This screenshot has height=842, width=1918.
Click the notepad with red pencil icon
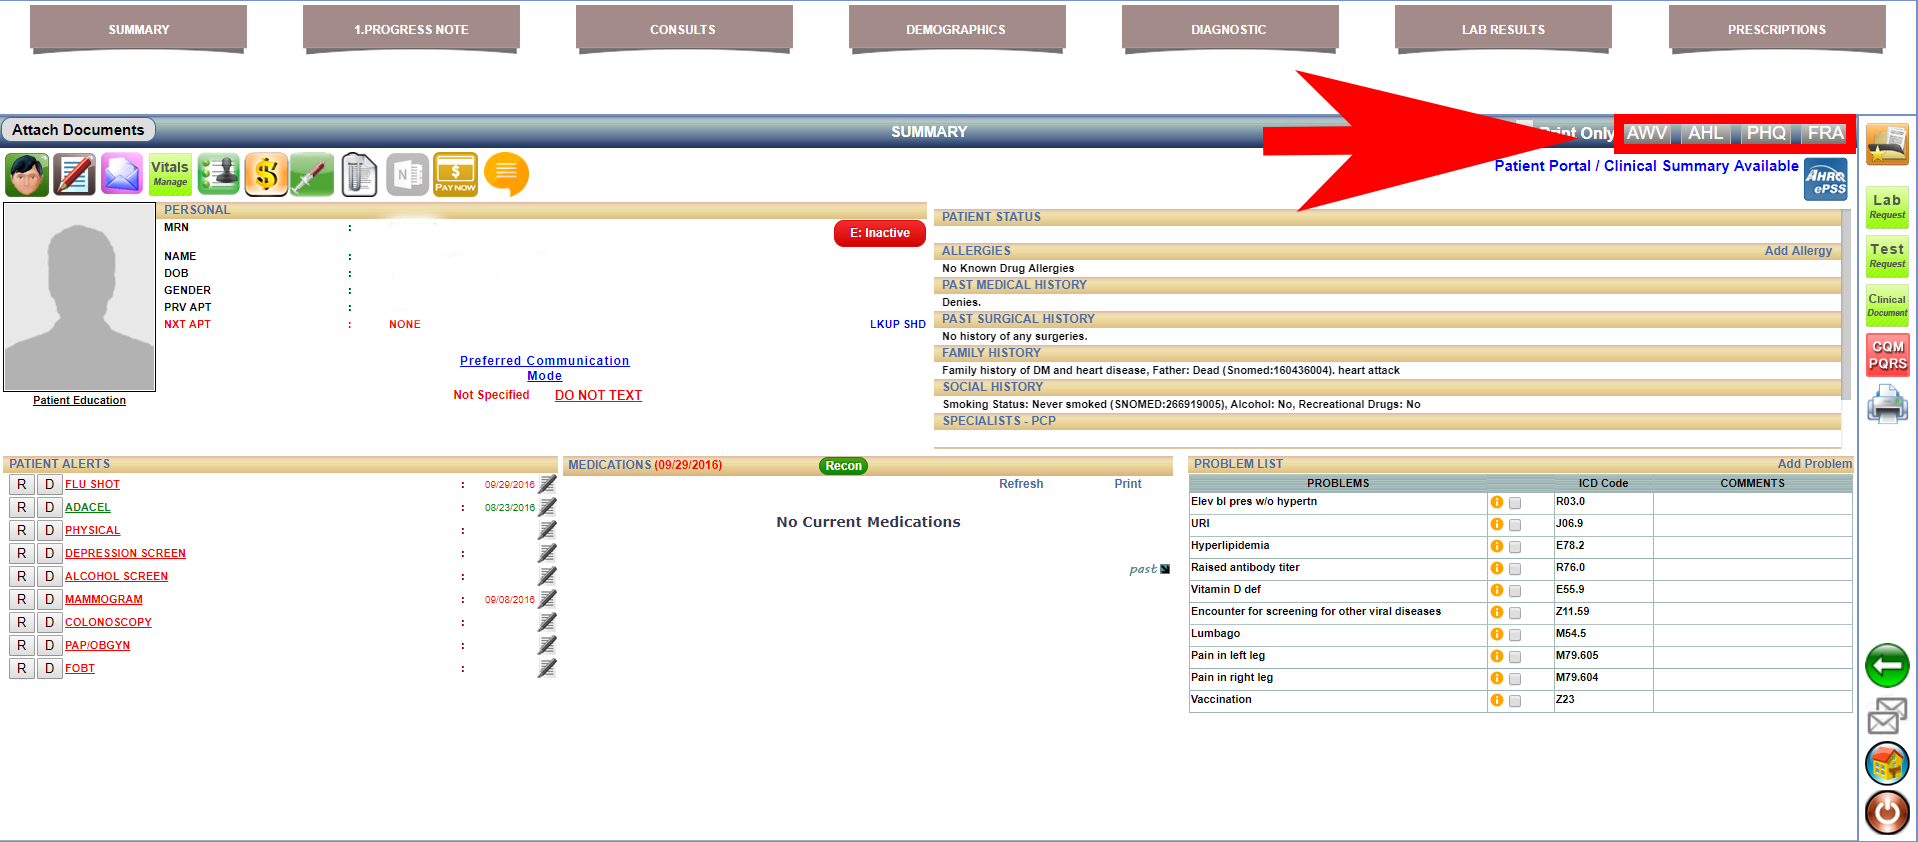click(x=74, y=175)
